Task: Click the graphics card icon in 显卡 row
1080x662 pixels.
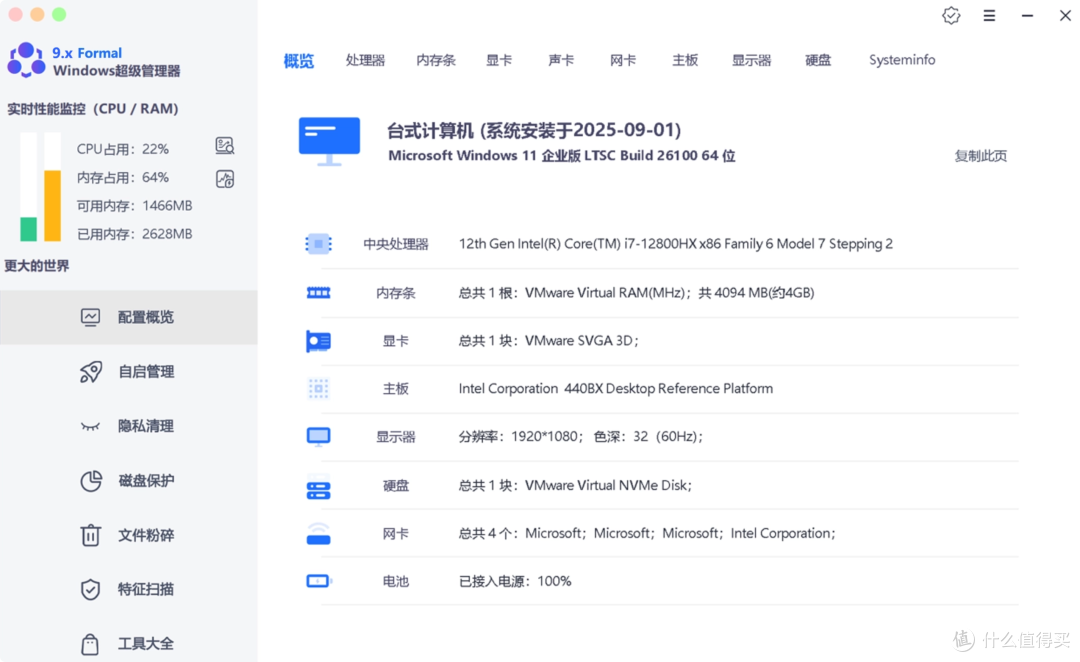Action: click(318, 341)
